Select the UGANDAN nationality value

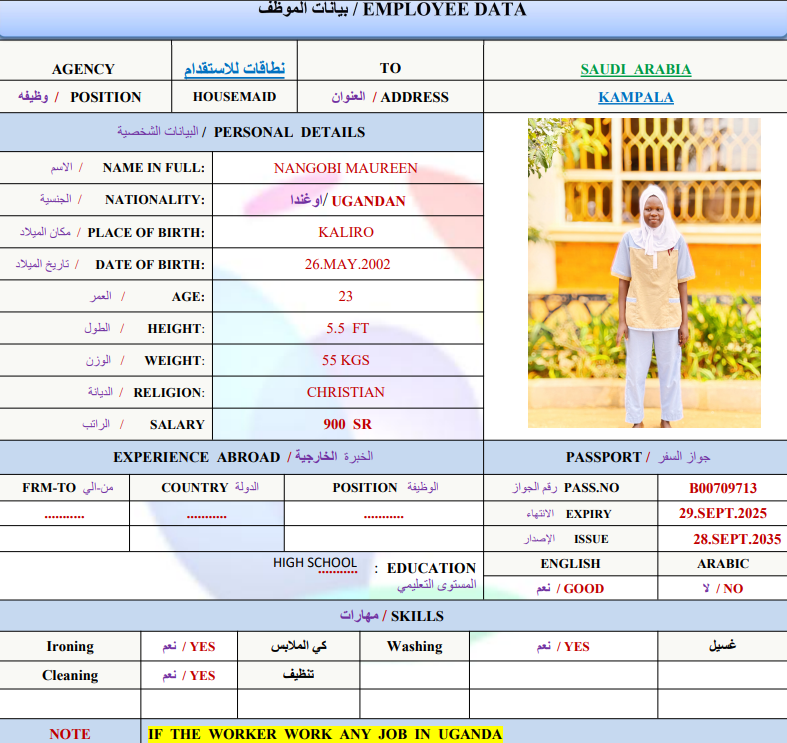[368, 201]
